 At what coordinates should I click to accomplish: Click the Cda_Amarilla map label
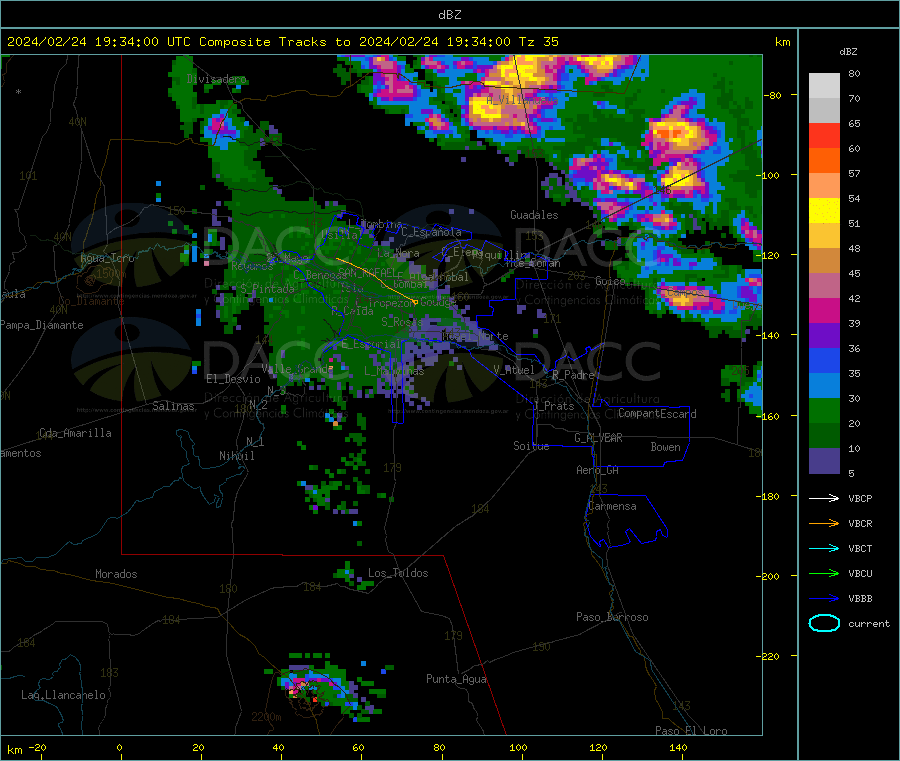click(x=75, y=433)
